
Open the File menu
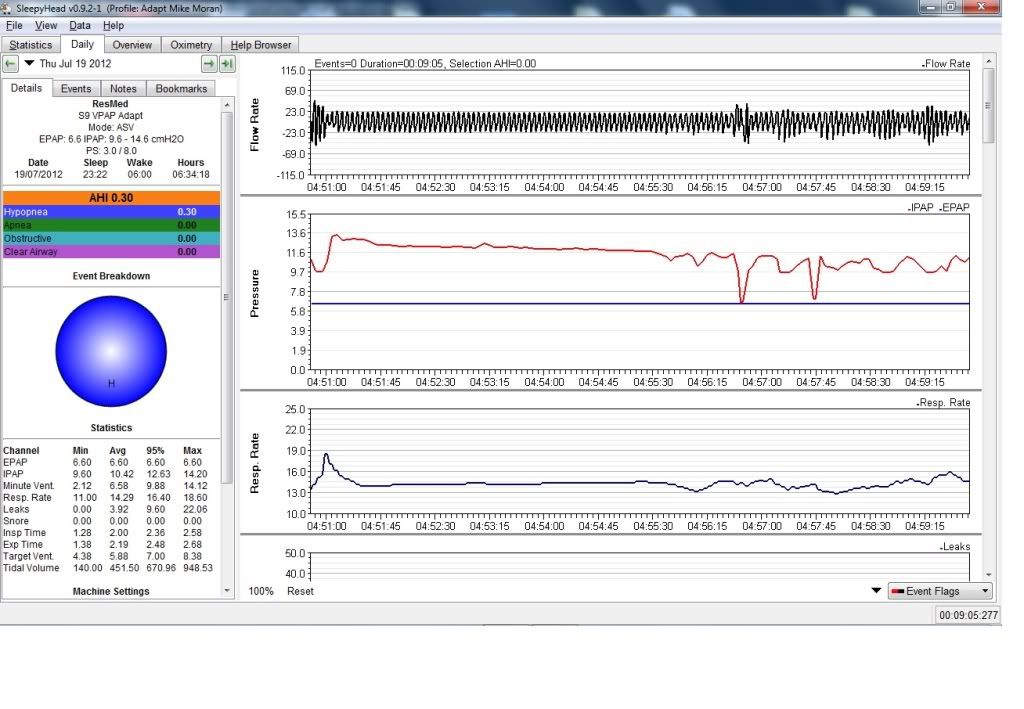(x=14, y=25)
